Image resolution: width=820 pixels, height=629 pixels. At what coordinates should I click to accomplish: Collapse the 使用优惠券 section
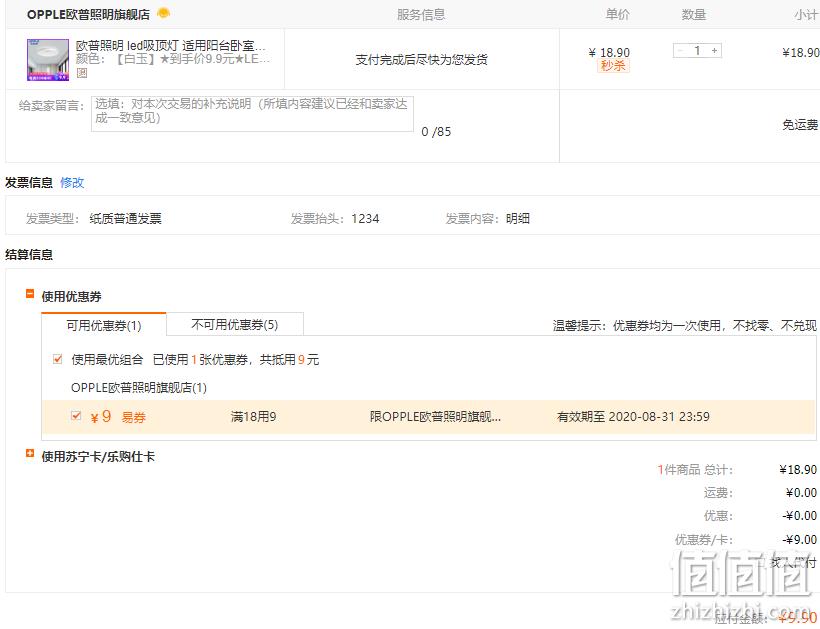(x=30, y=294)
